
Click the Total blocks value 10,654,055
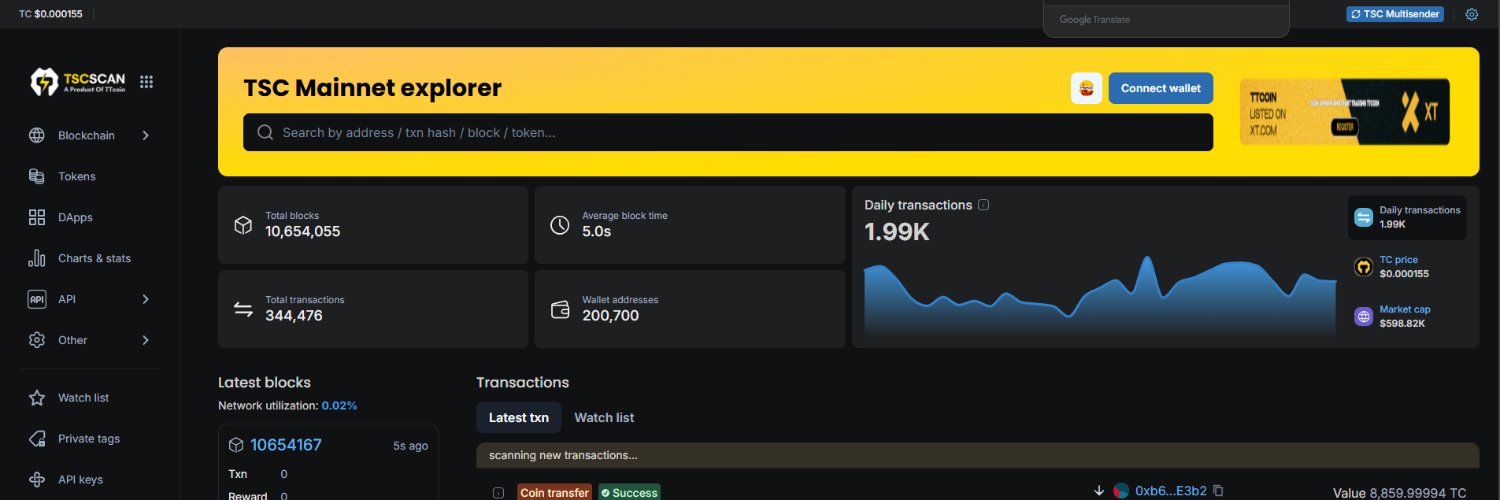(x=303, y=231)
